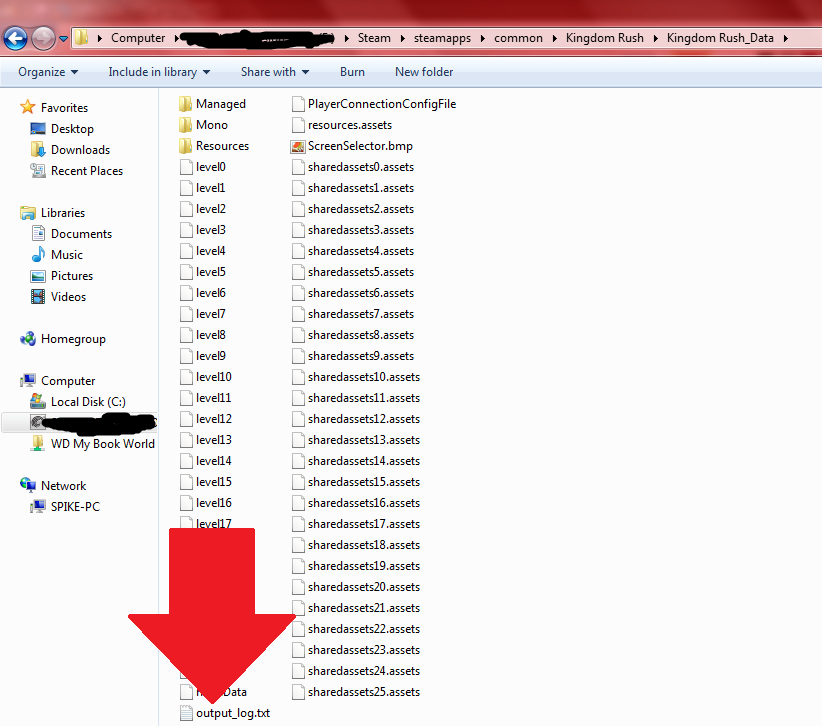Click the Local Disk (C:) drive icon
This screenshot has width=822, height=726.
point(38,402)
